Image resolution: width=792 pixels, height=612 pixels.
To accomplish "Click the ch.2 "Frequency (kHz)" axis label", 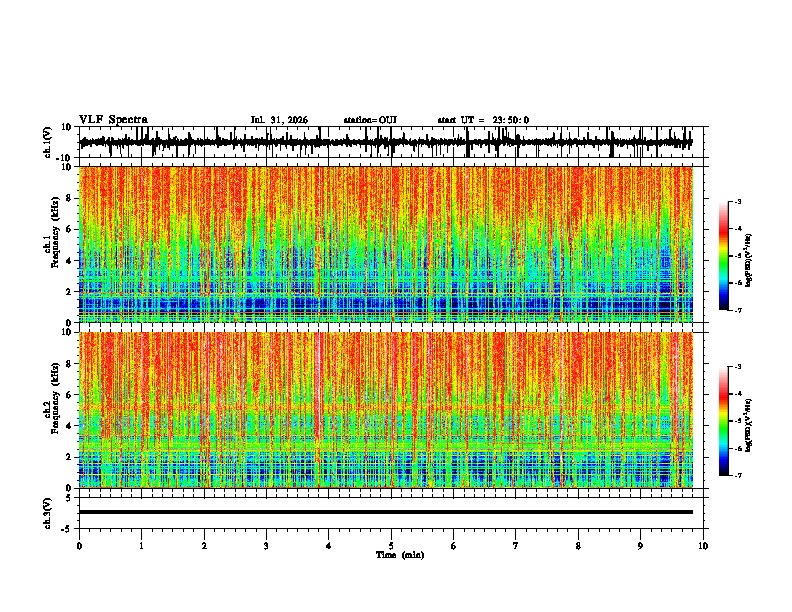I will tap(55, 398).
